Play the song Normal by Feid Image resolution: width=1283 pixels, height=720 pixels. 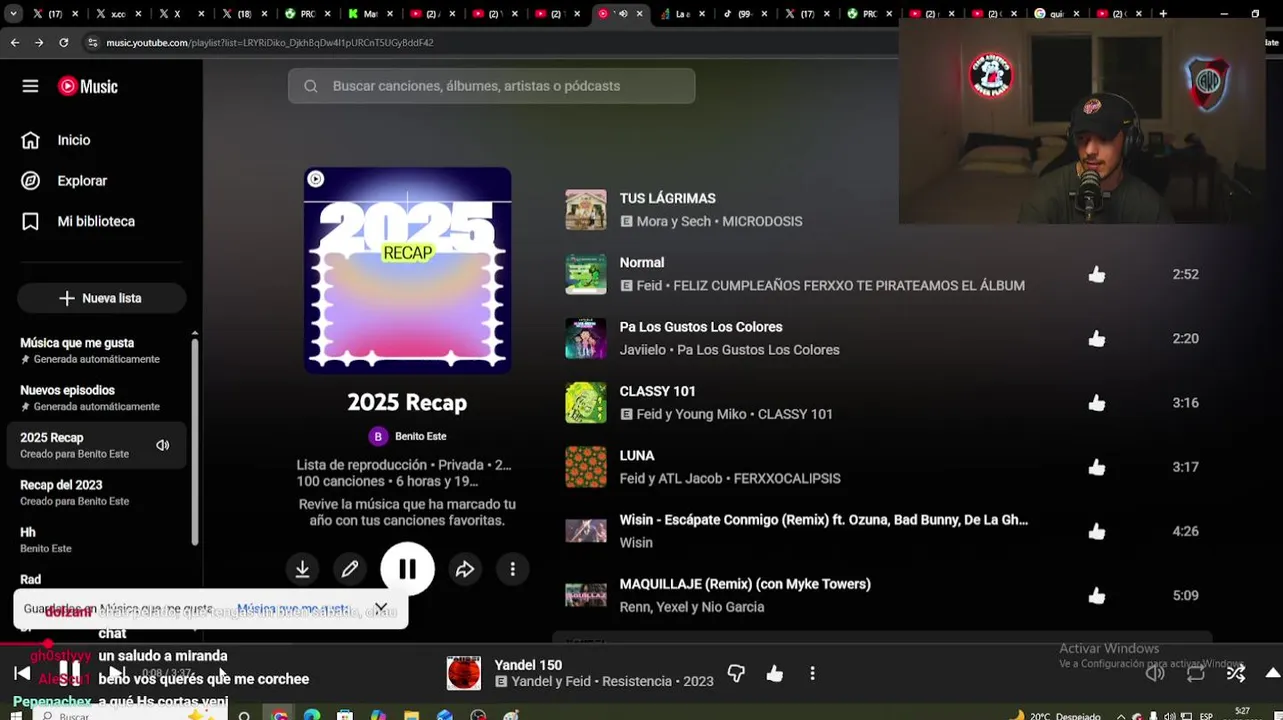[x=642, y=262]
